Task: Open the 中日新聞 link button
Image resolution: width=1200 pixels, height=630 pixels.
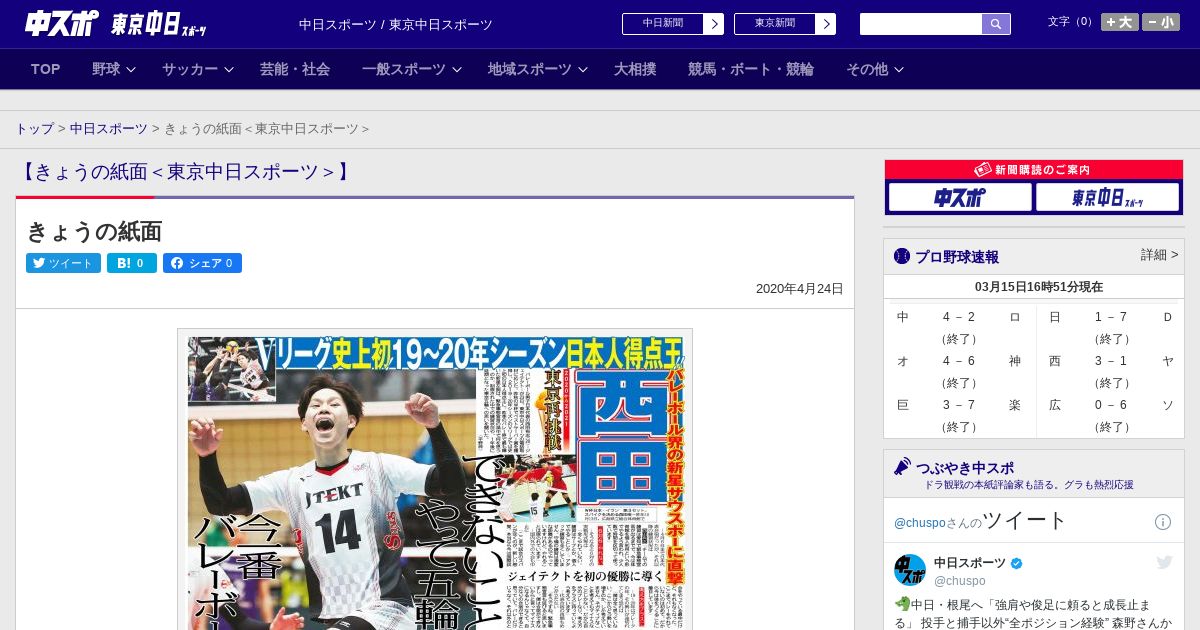Action: 663,24
